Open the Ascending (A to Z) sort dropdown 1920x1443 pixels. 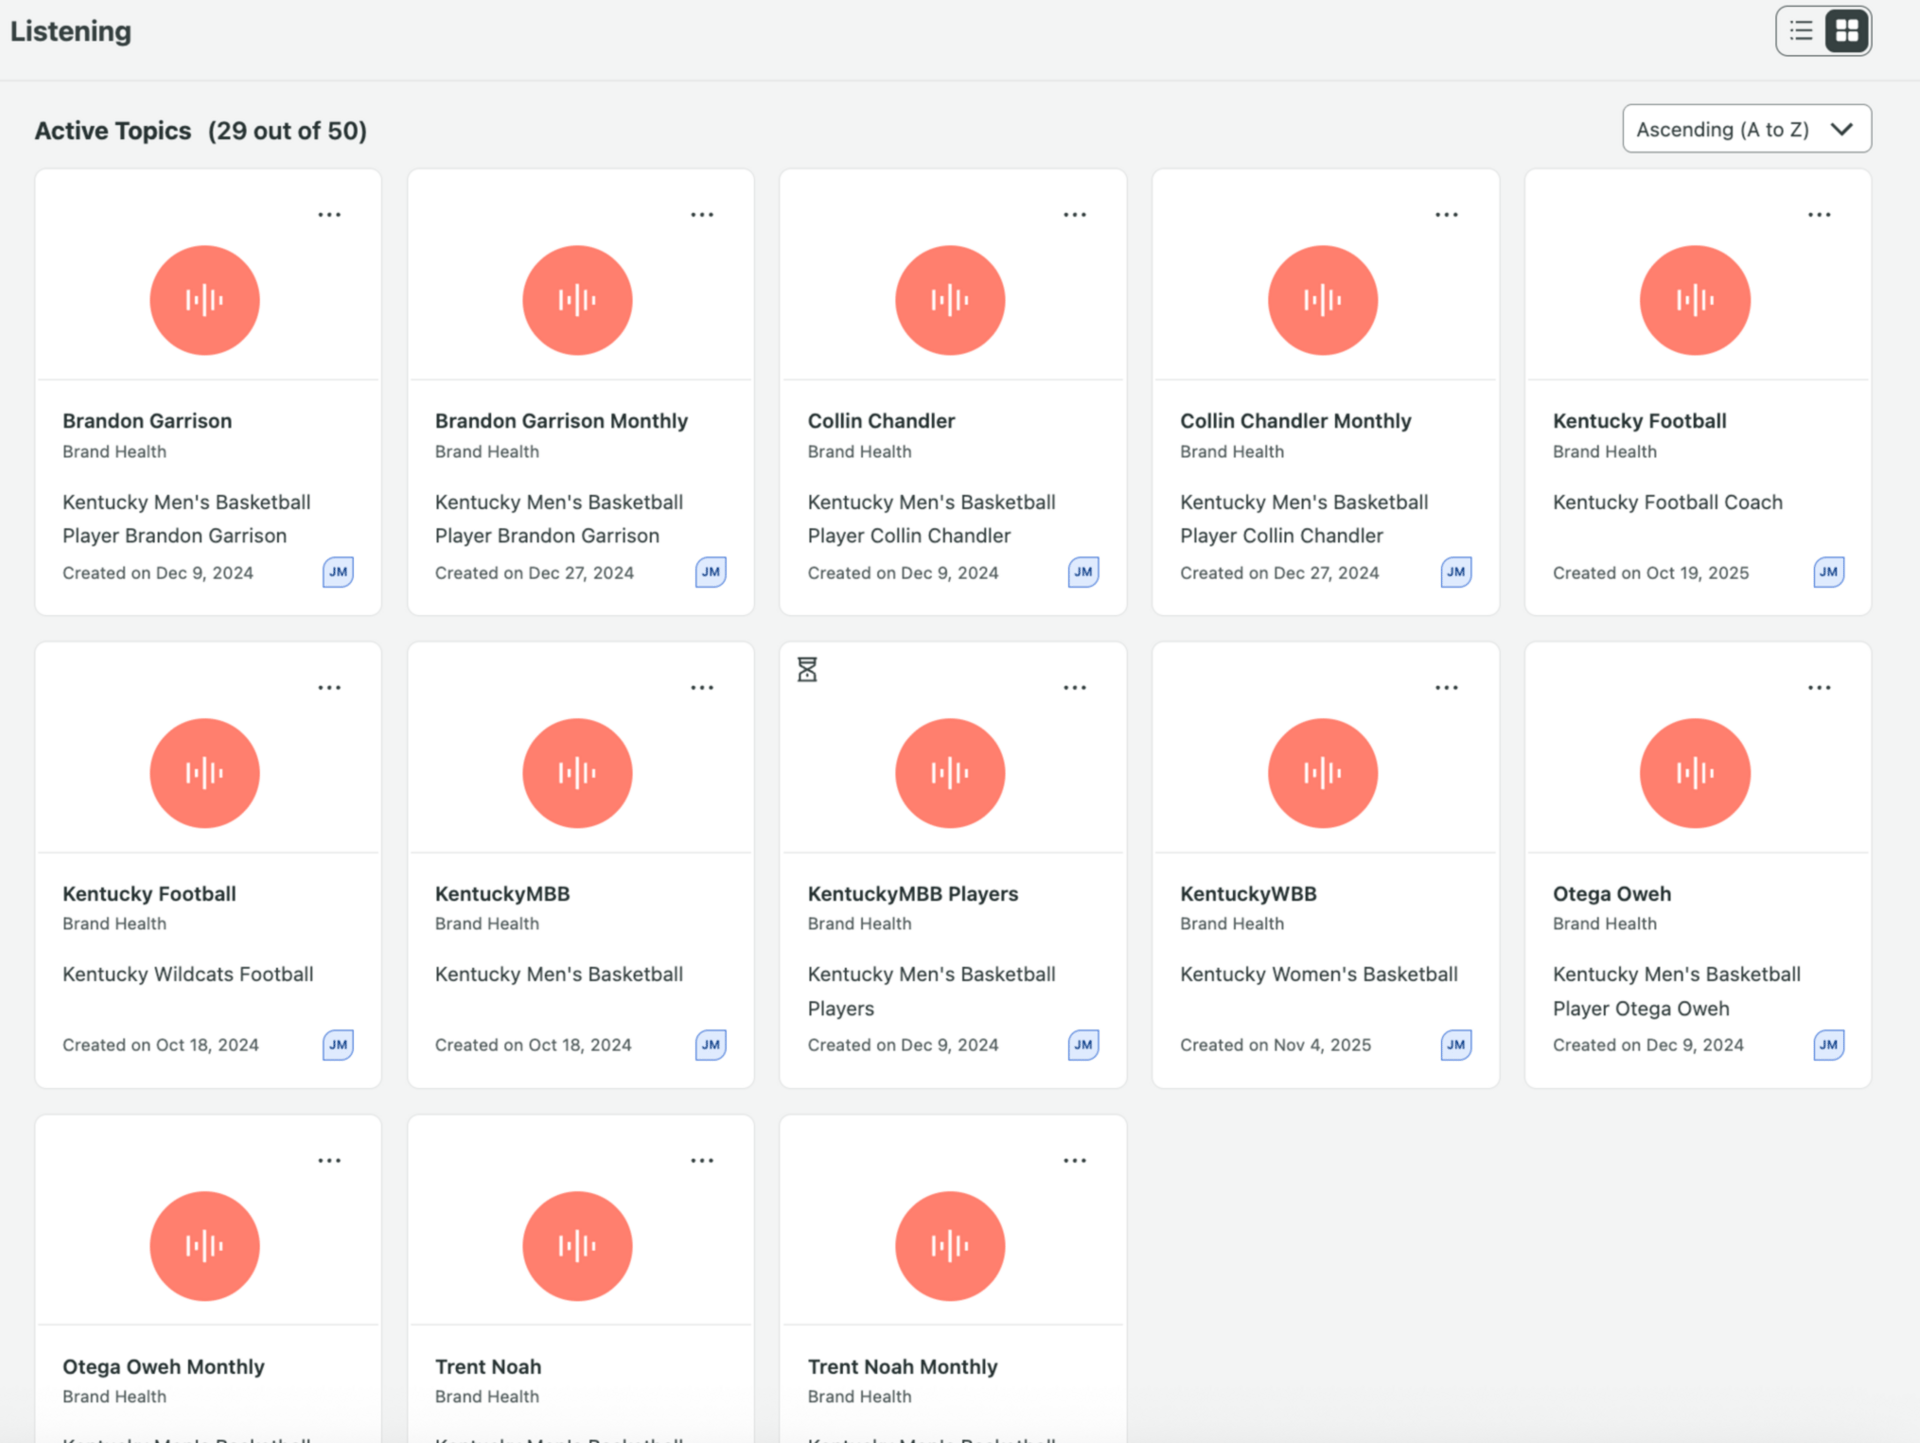click(1746, 129)
